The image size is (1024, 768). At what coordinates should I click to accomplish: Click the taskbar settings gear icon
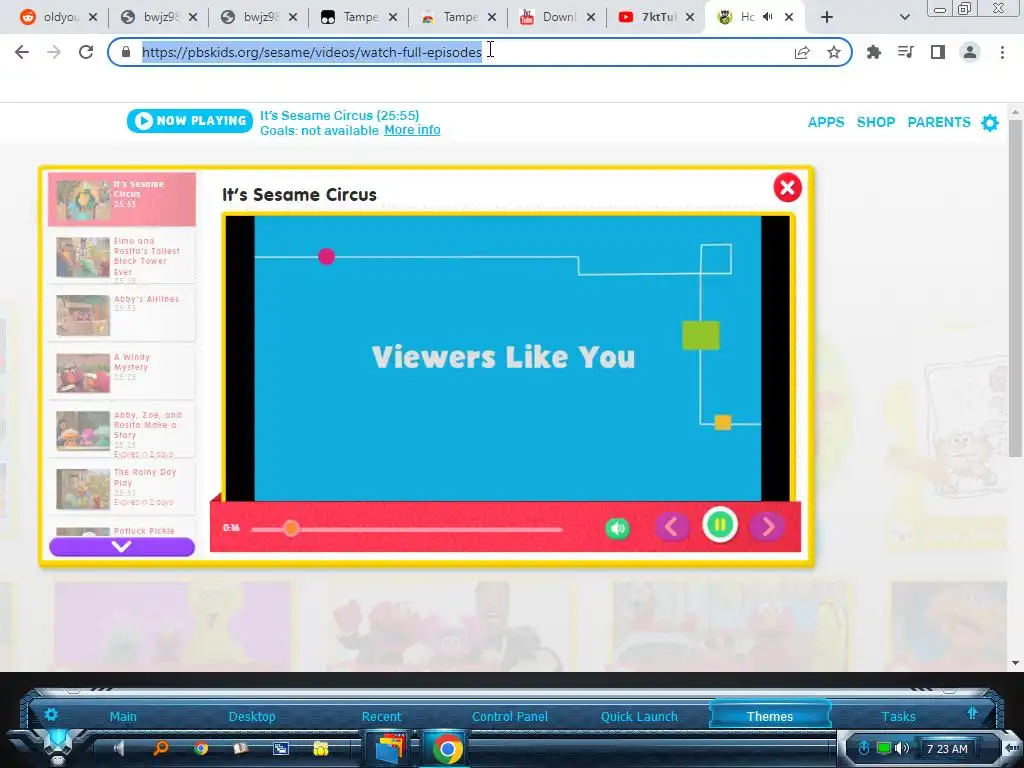(x=51, y=714)
